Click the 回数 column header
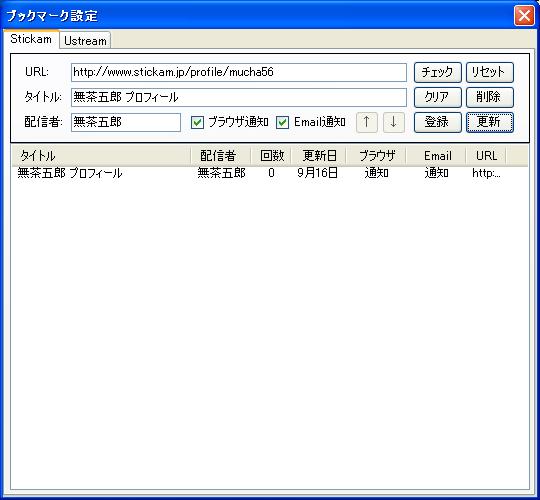Viewport: 540px width, 500px height. [x=271, y=156]
